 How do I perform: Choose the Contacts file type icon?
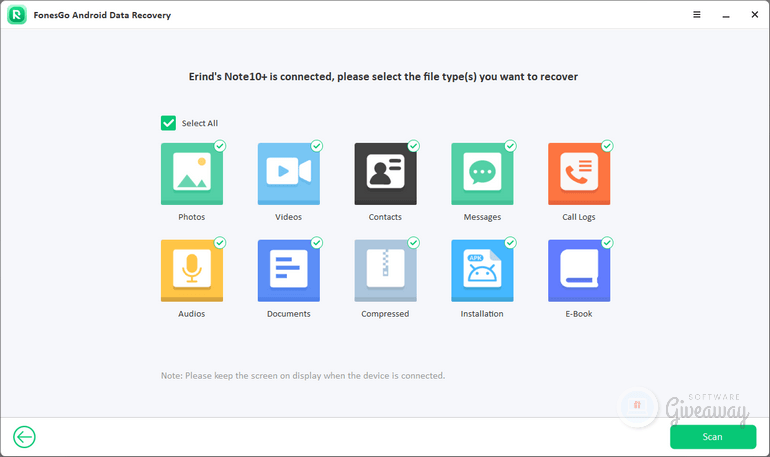(385, 174)
